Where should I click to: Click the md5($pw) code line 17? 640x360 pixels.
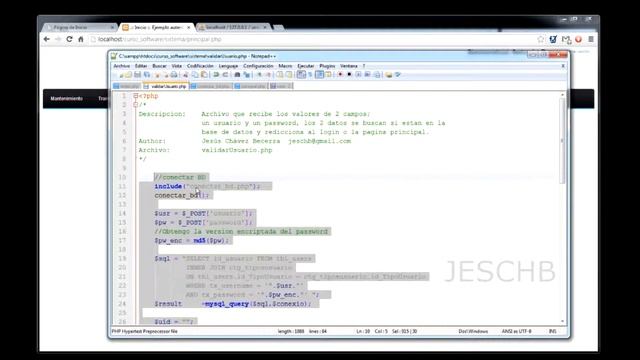pos(192,240)
